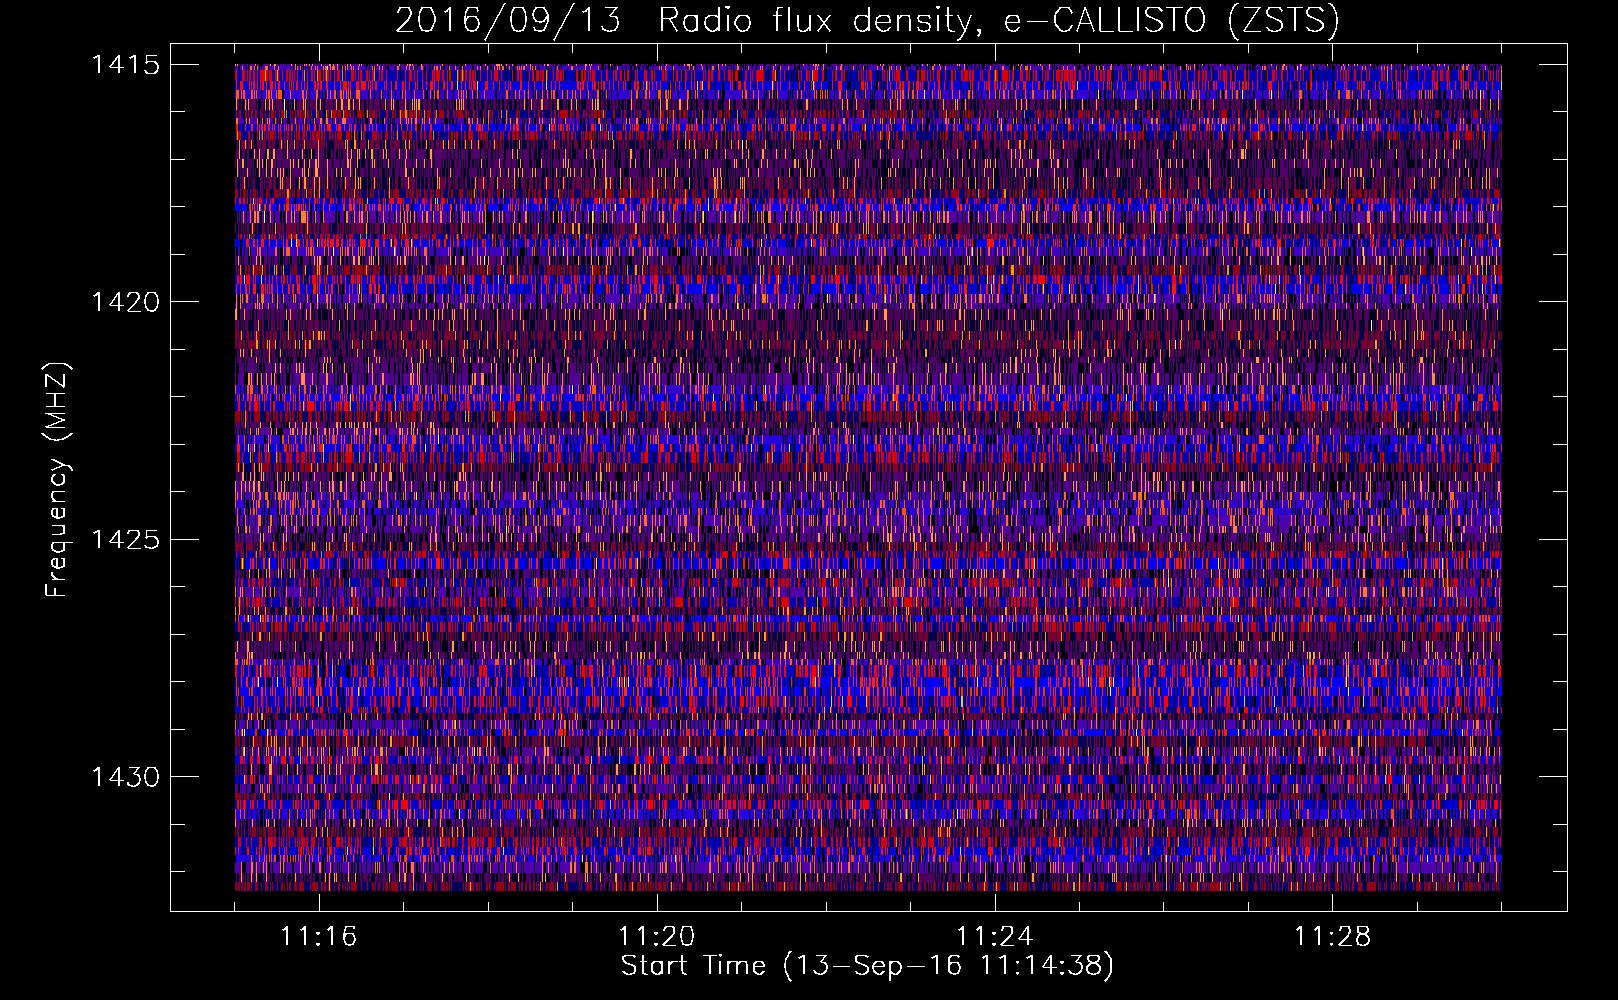1618x1000 pixels.
Task: Click the 11:16 time tick label
Action: (x=319, y=937)
